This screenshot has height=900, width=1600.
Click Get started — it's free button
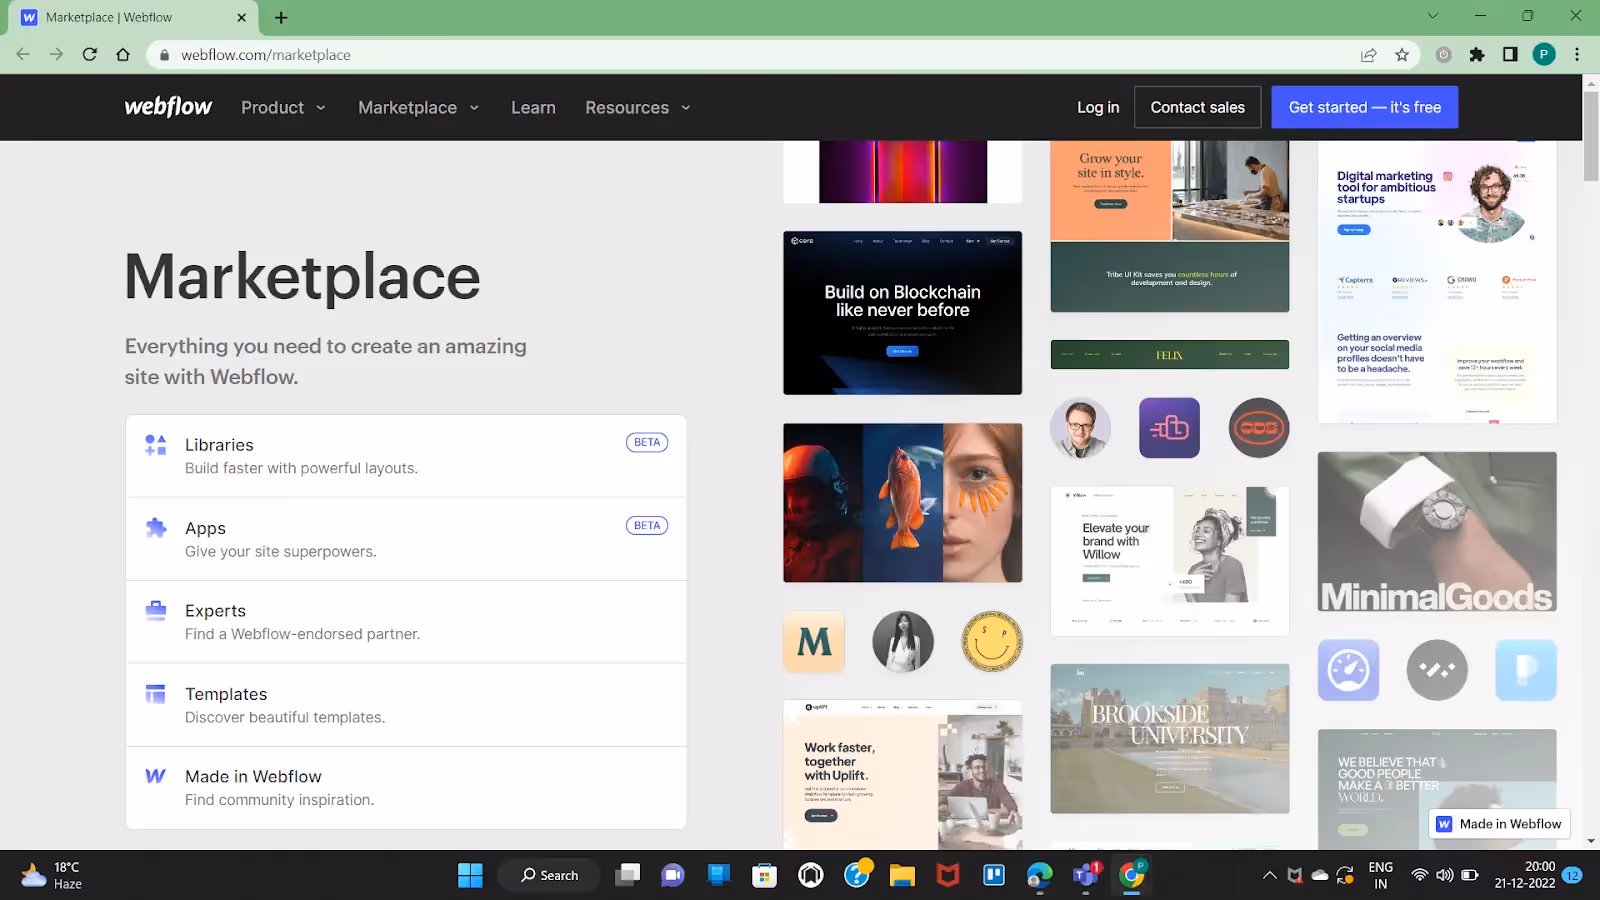click(1364, 107)
